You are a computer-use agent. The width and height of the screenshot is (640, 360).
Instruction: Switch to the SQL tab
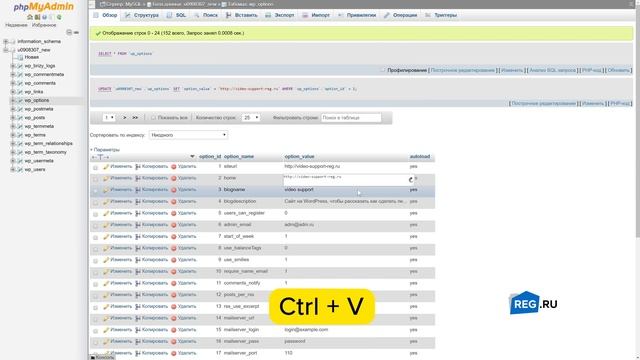[x=176, y=15]
